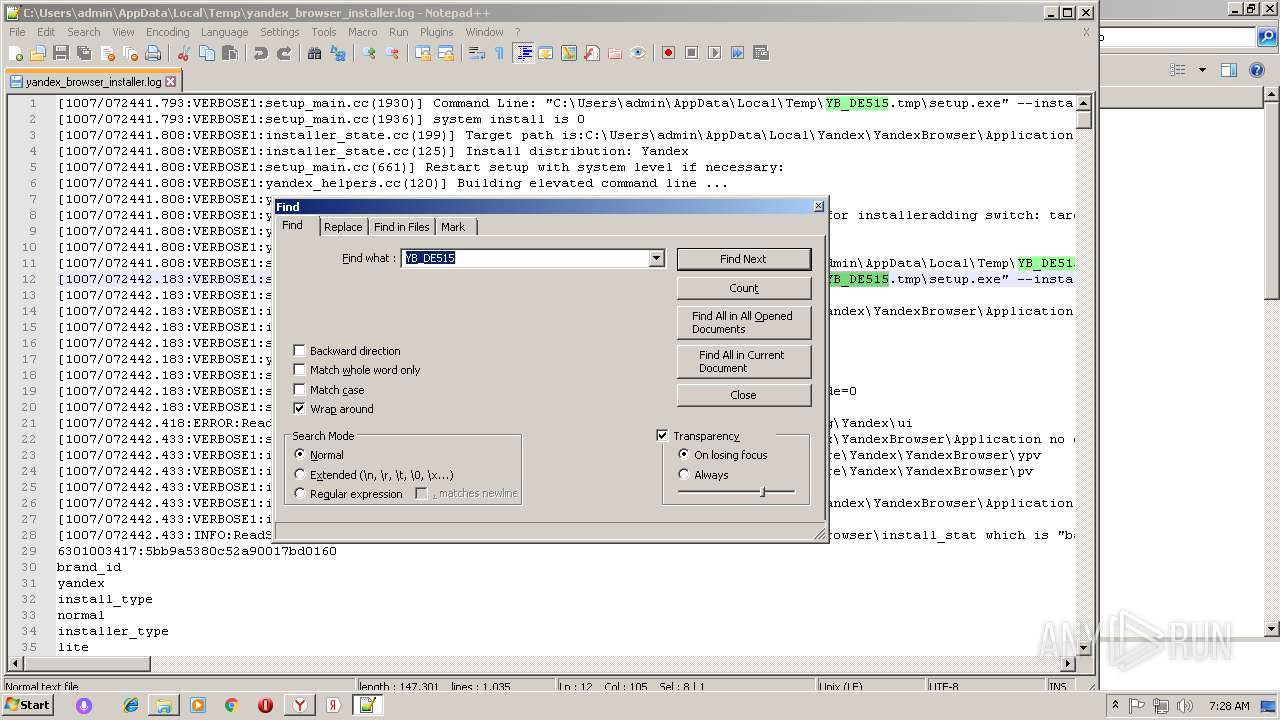Screen dimensions: 1280x720
Task: Click the Undo toolbar icon
Action: pos(261,53)
